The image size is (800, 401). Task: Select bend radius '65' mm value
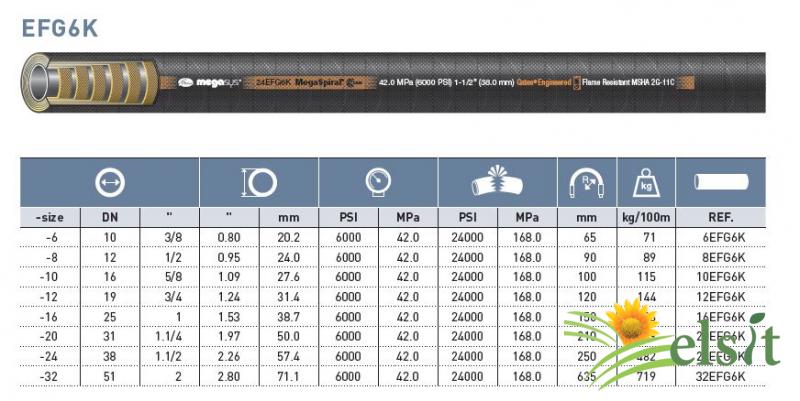point(590,237)
